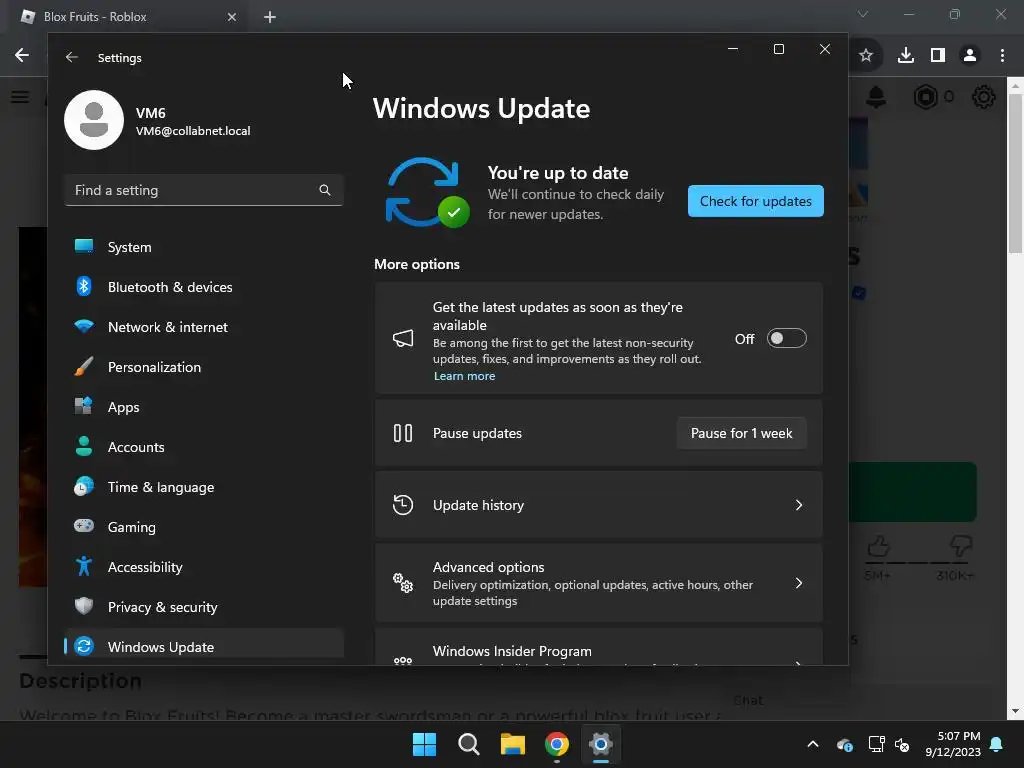
Task: Select the Blox Fruits - Roblox tab
Action: point(127,17)
